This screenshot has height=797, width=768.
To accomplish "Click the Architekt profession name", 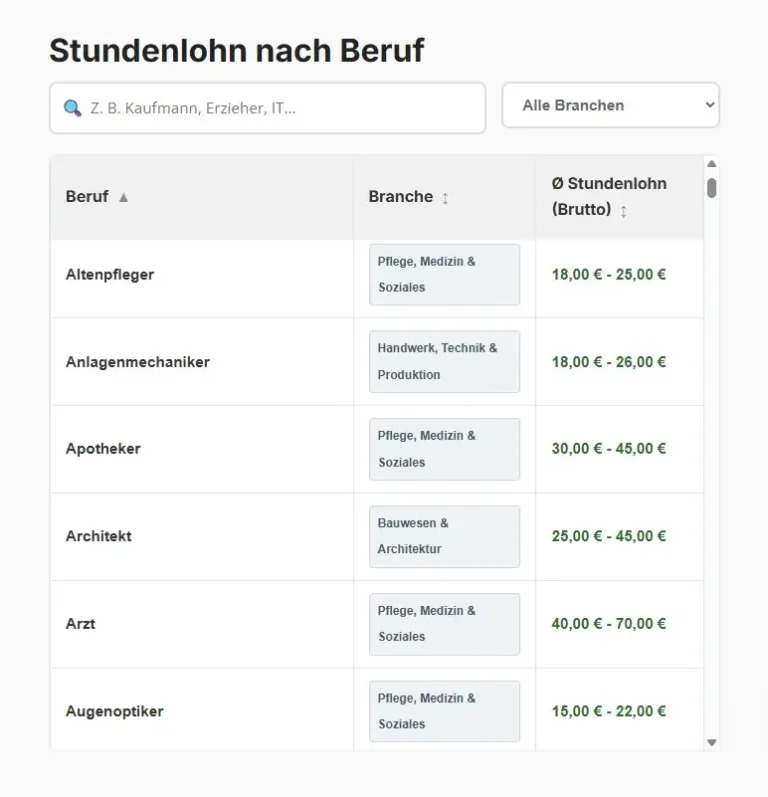I will click(x=99, y=536).
